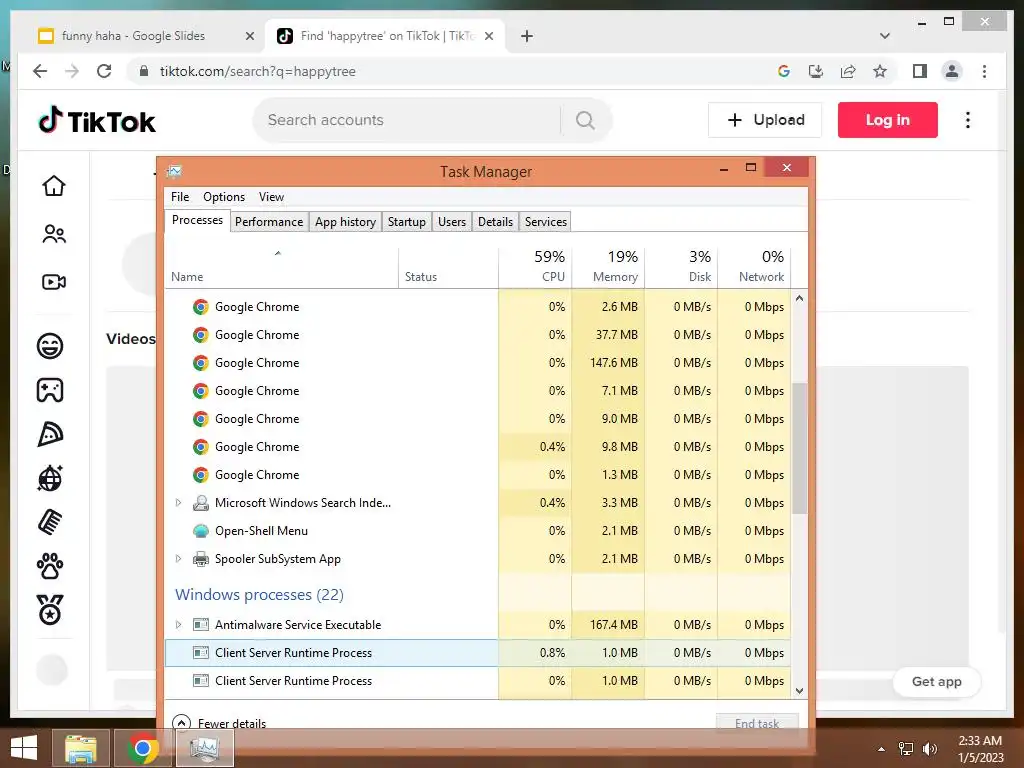
Task: Switch to the Users tab
Action: 452,221
